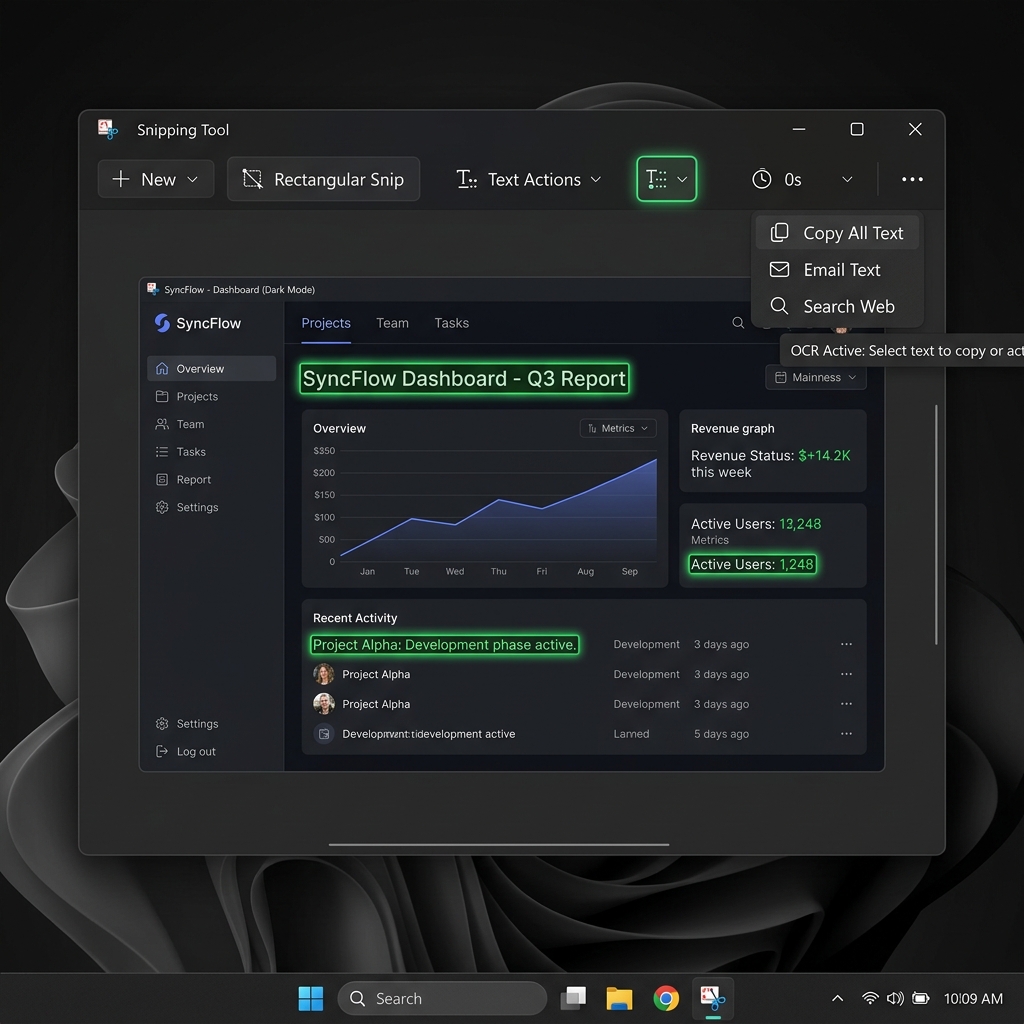Click the Wi-Fi icon in system tray
The image size is (1024, 1024).
(870, 999)
